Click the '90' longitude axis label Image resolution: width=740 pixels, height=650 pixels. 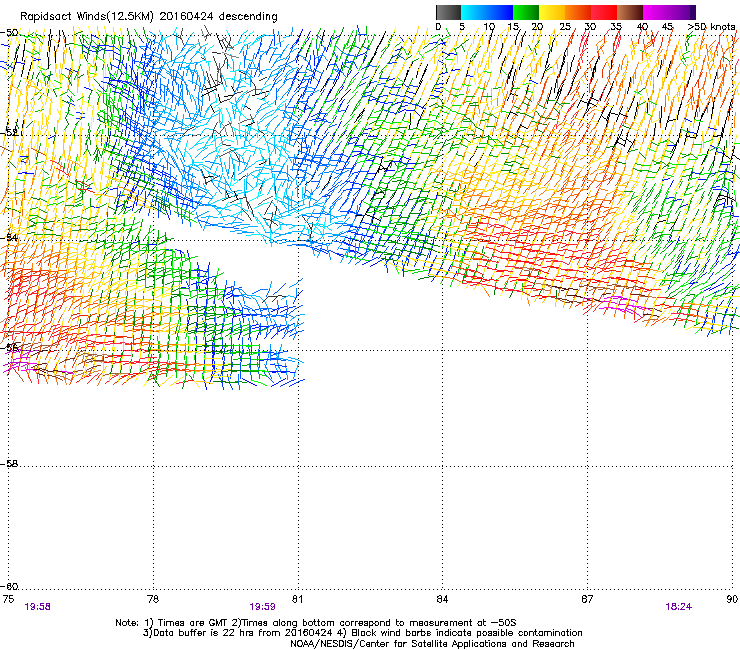(732, 599)
